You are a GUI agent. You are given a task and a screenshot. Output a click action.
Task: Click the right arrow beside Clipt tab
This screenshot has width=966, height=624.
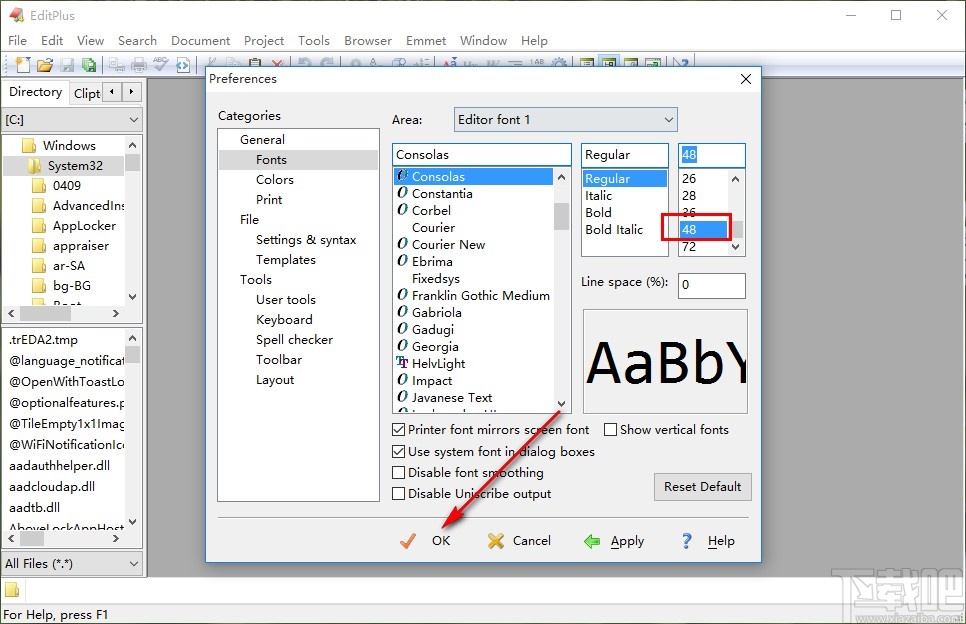[131, 92]
